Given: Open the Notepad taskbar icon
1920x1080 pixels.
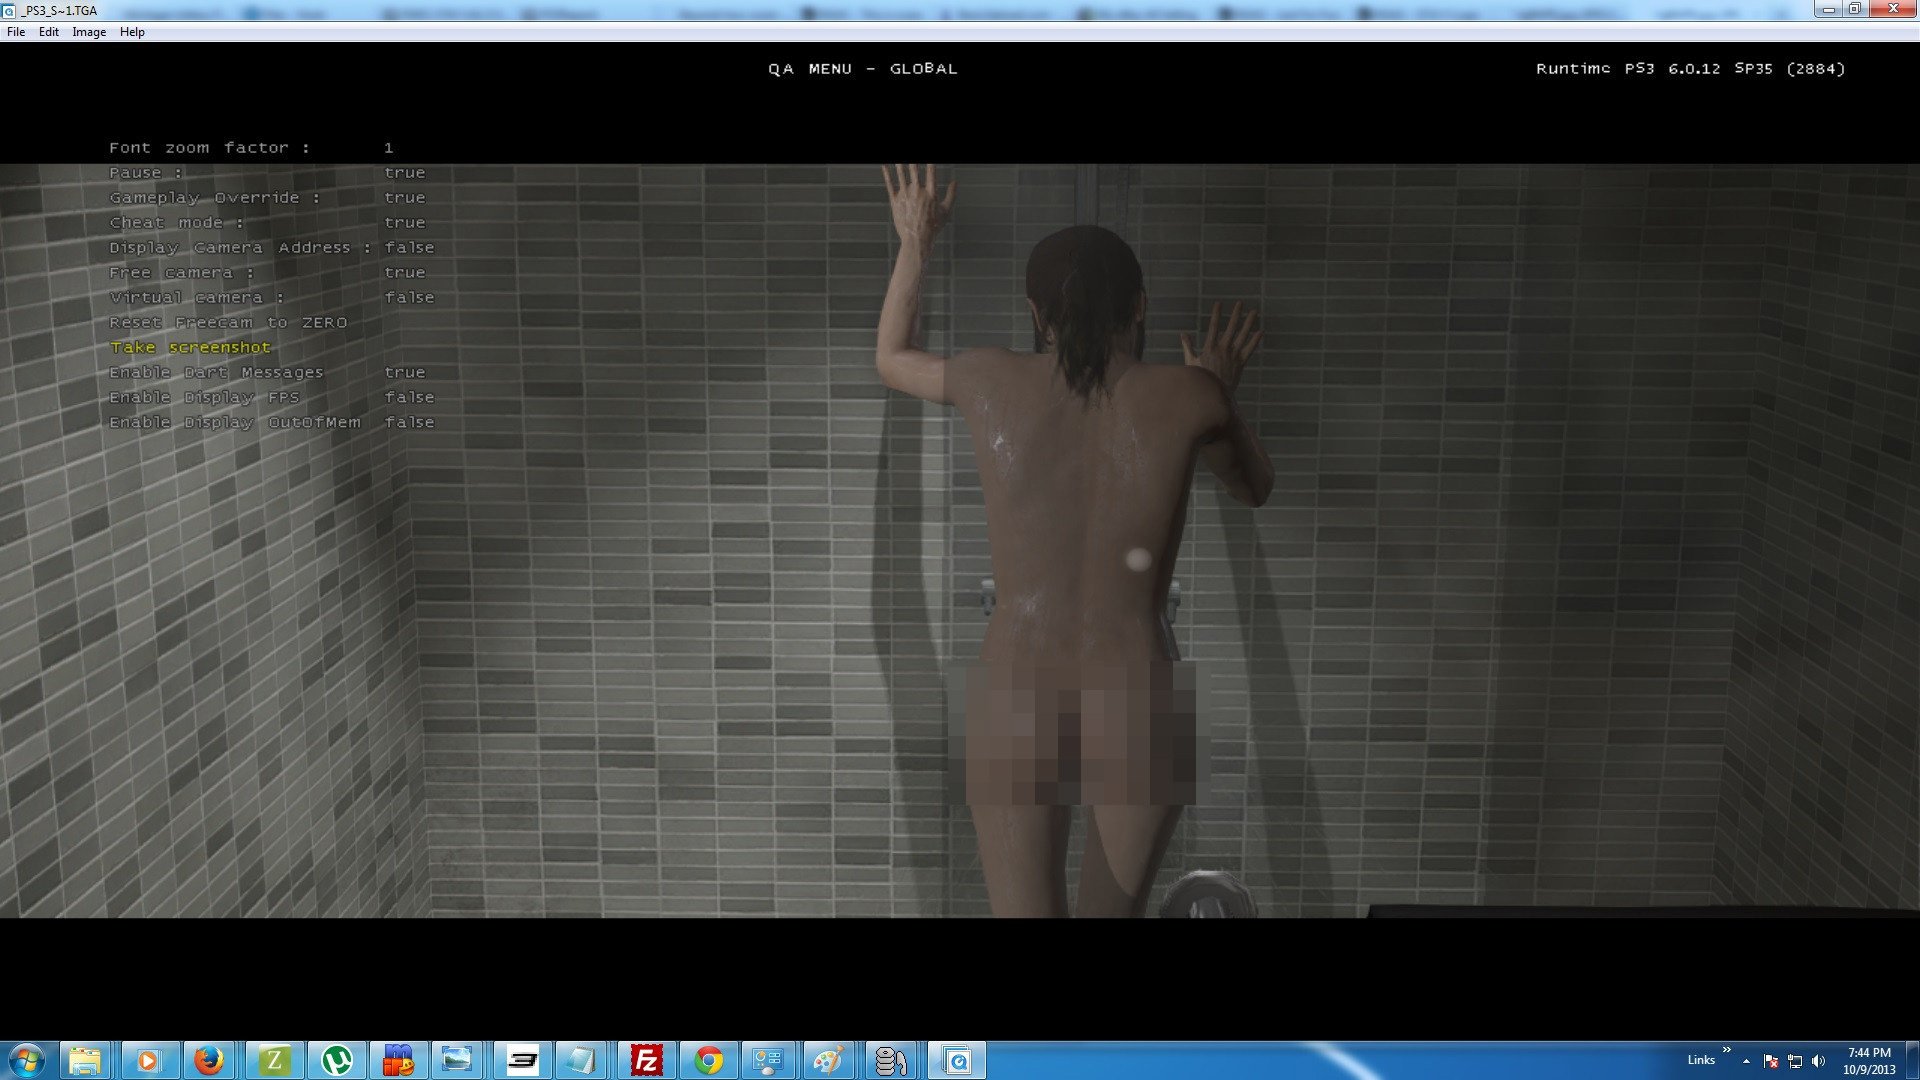Looking at the screenshot, I should [x=581, y=1060].
